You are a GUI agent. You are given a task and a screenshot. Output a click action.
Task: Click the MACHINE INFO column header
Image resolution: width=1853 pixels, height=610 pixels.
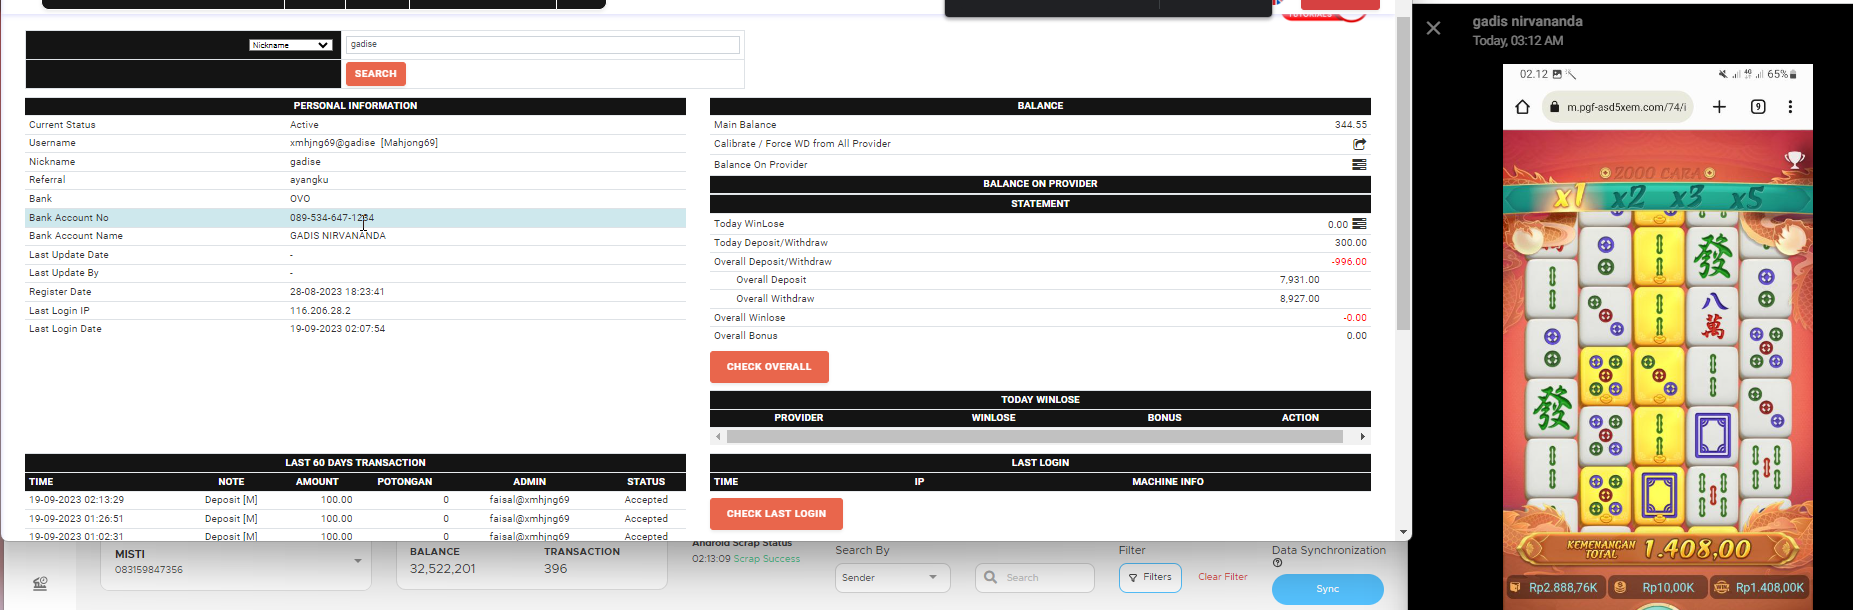point(1167,482)
